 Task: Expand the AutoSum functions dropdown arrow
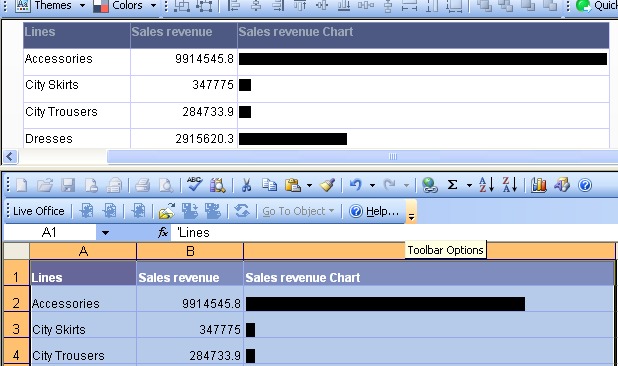click(x=469, y=185)
